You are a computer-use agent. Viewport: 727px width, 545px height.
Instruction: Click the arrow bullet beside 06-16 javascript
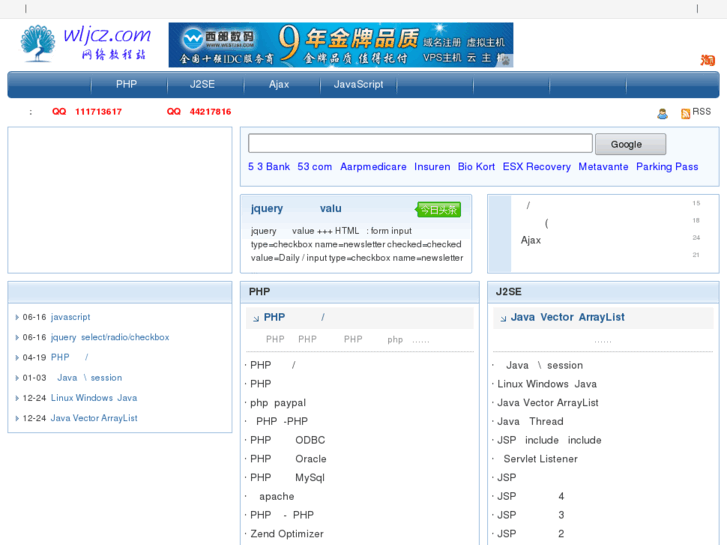[17, 317]
